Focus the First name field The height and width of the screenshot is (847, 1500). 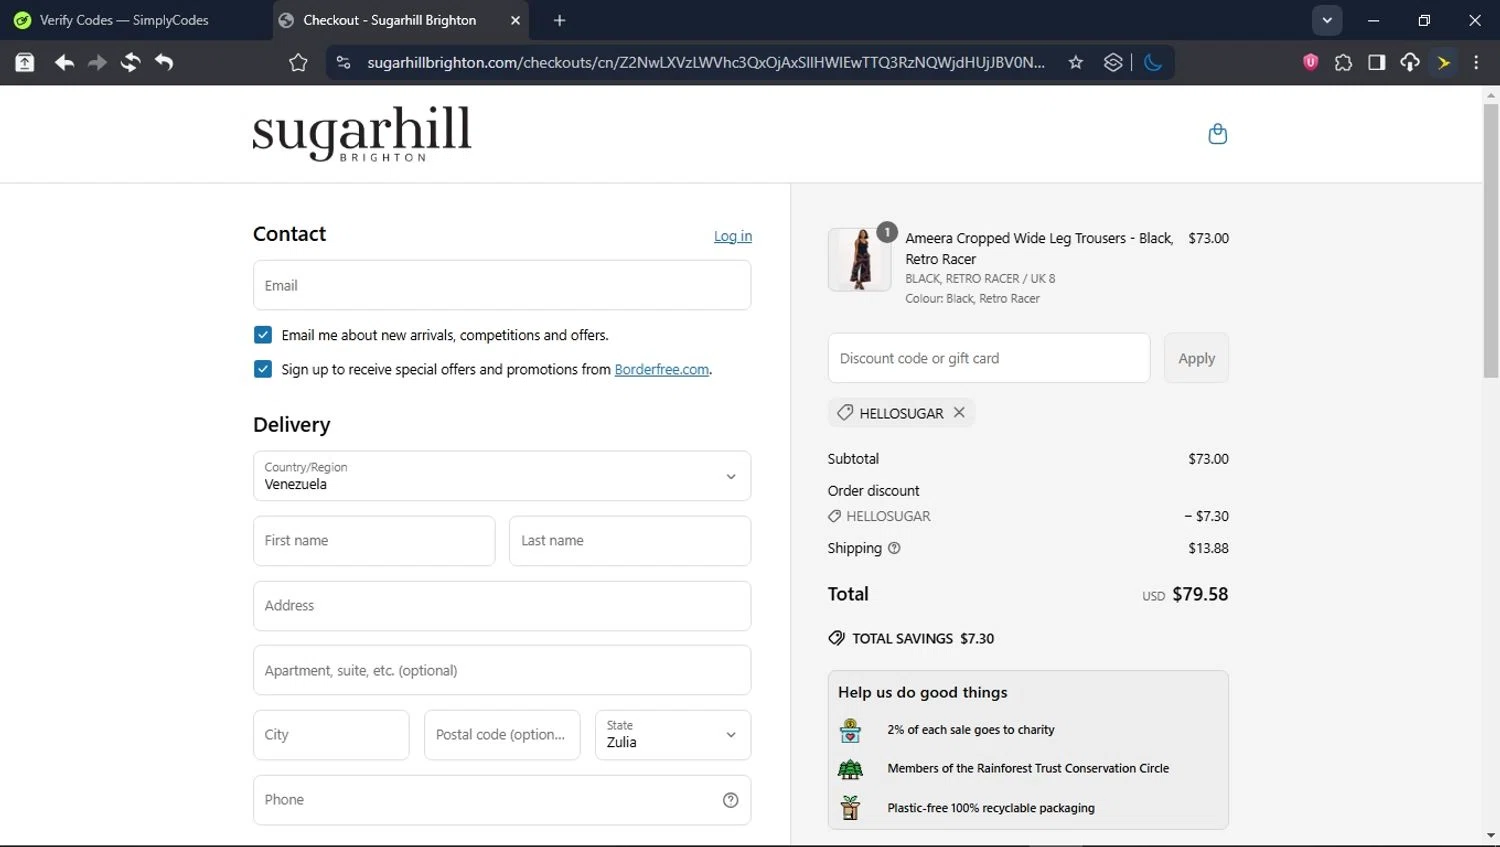[x=374, y=541]
